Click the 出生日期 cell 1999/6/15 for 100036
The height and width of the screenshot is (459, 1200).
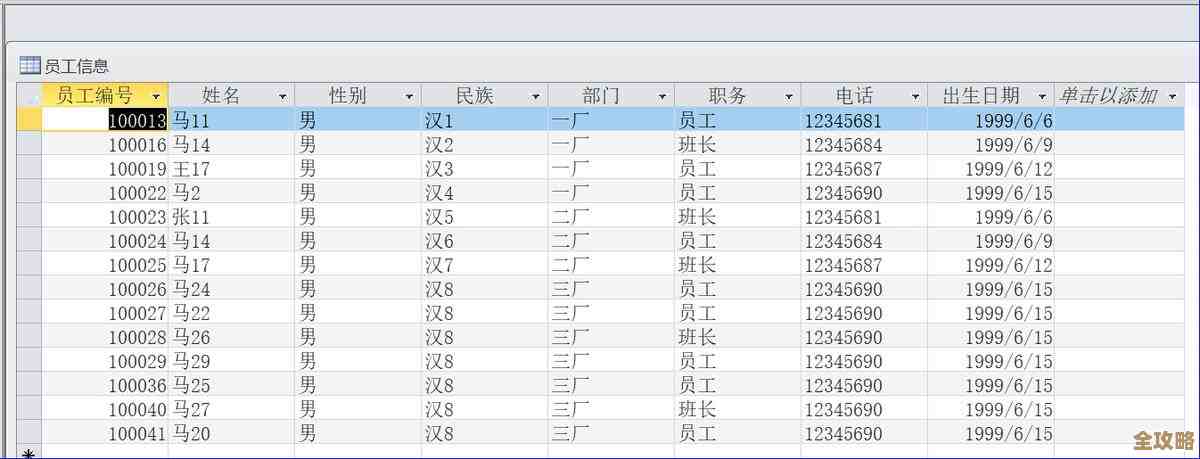[x=990, y=385]
